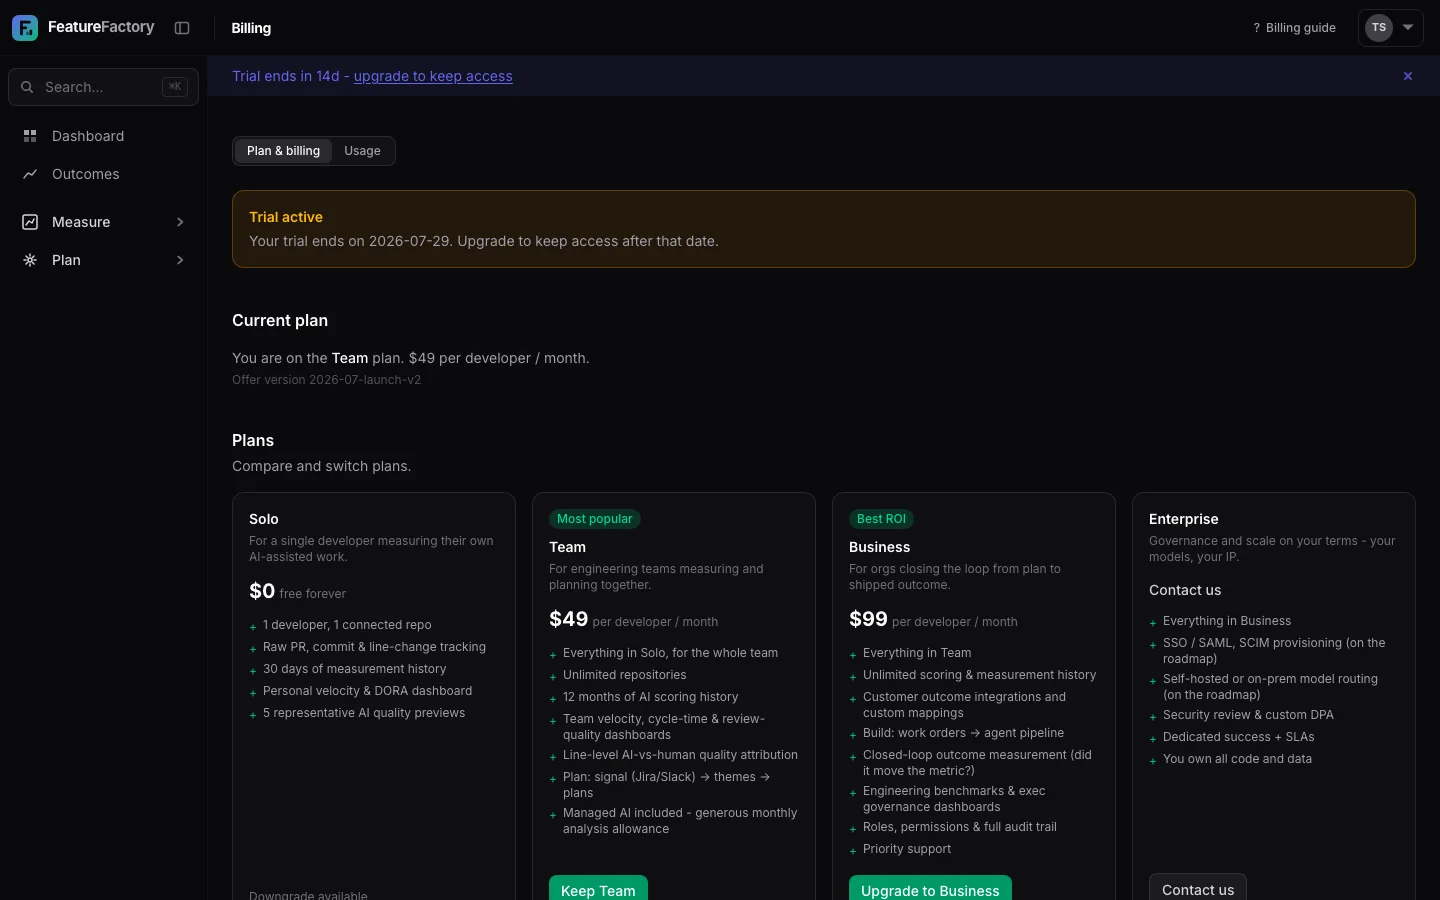Focus the Search input field
This screenshot has width=1440, height=900.
click(x=103, y=87)
